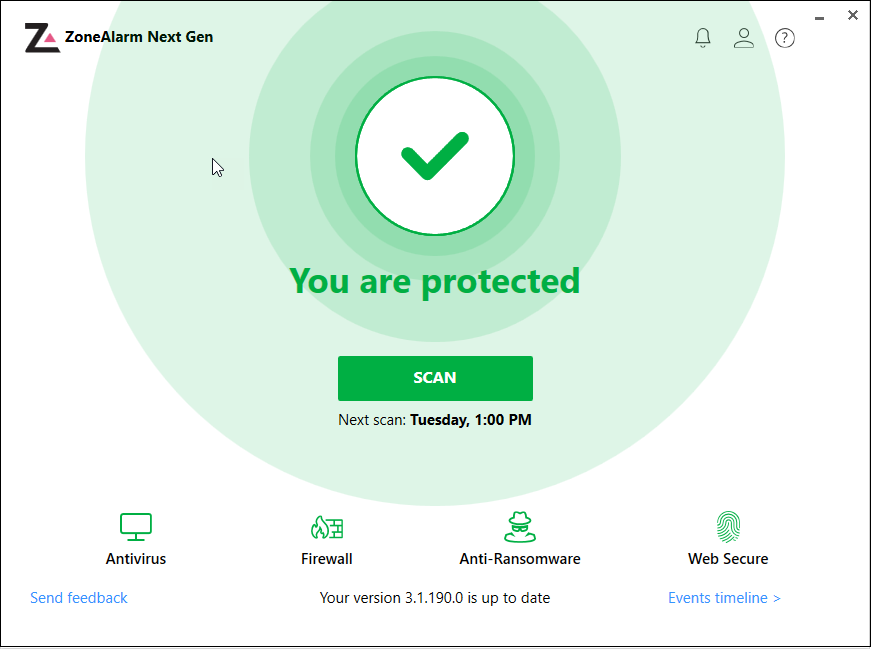Open the Web Secure fingerprint icon
Viewport: 871px width, 649px height.
(728, 527)
